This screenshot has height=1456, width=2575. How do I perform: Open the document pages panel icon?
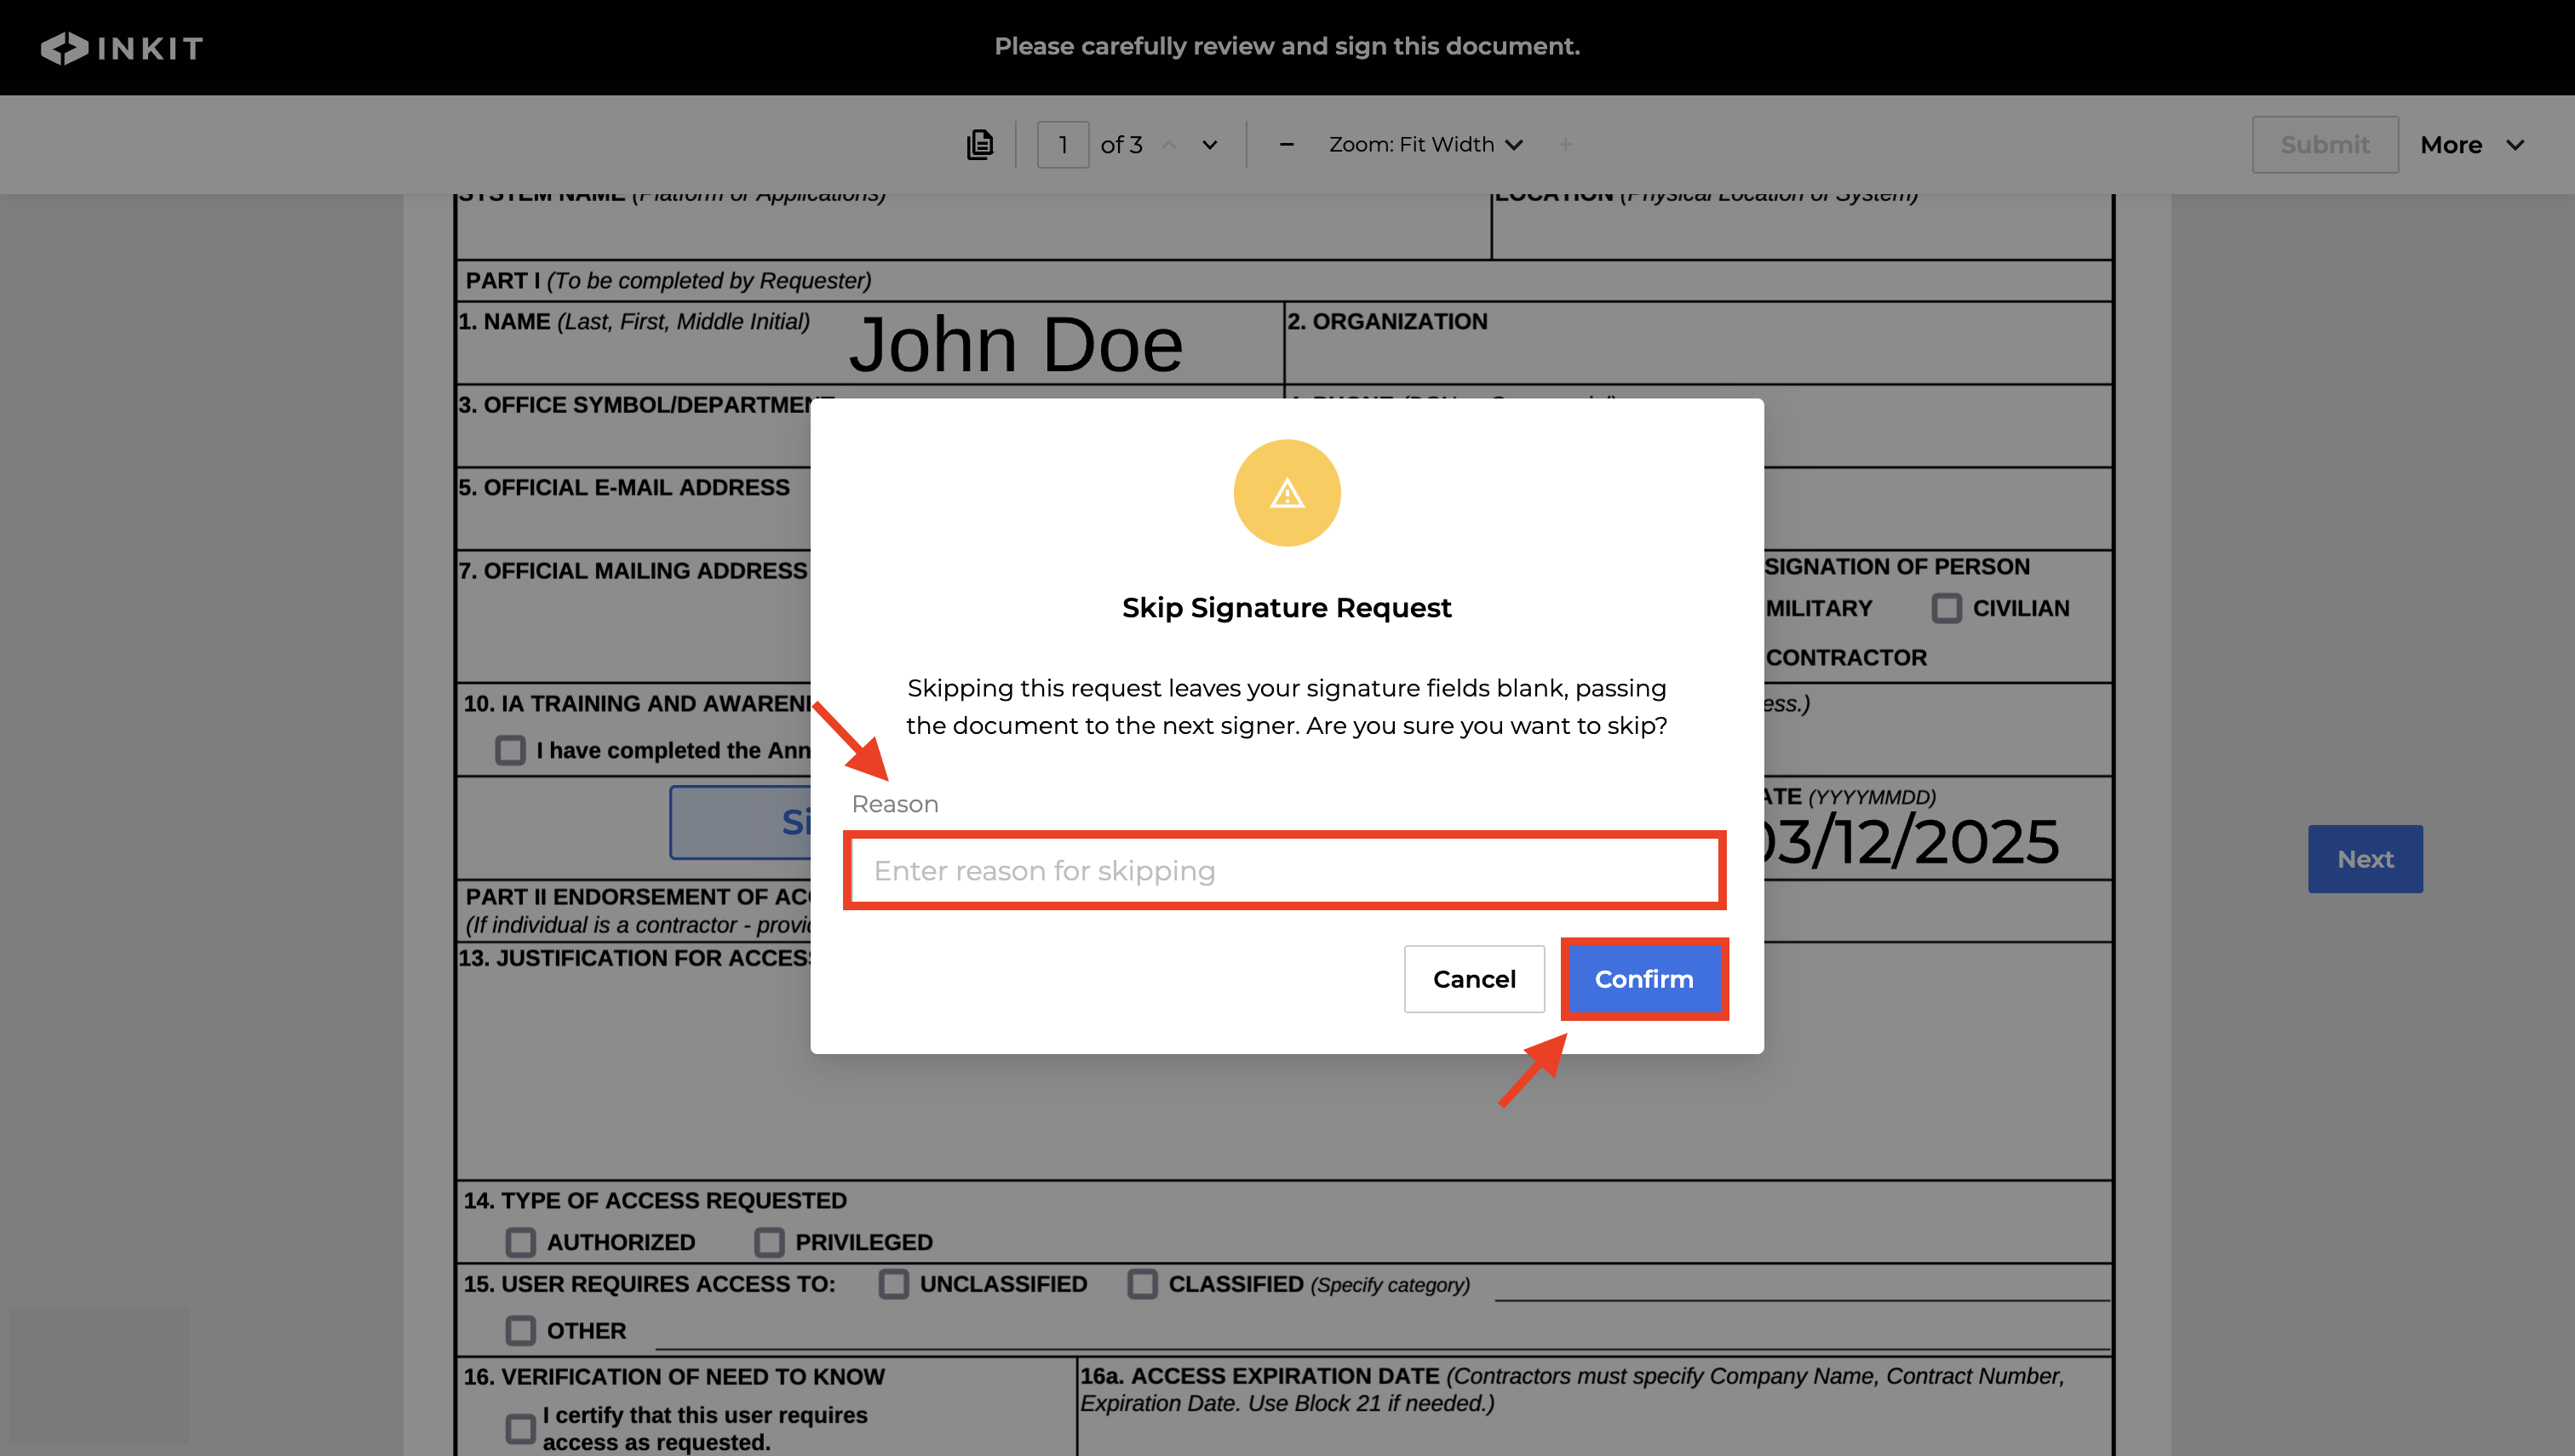[x=980, y=145]
